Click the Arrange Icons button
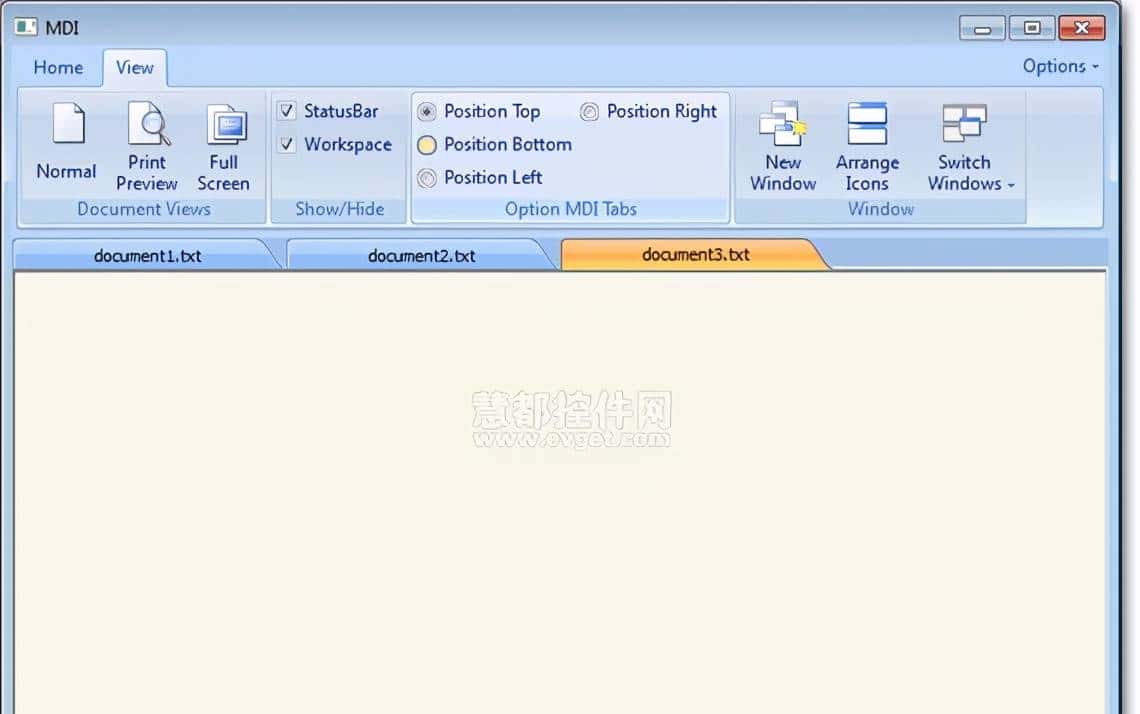Image resolution: width=1140 pixels, height=714 pixels. click(866, 125)
